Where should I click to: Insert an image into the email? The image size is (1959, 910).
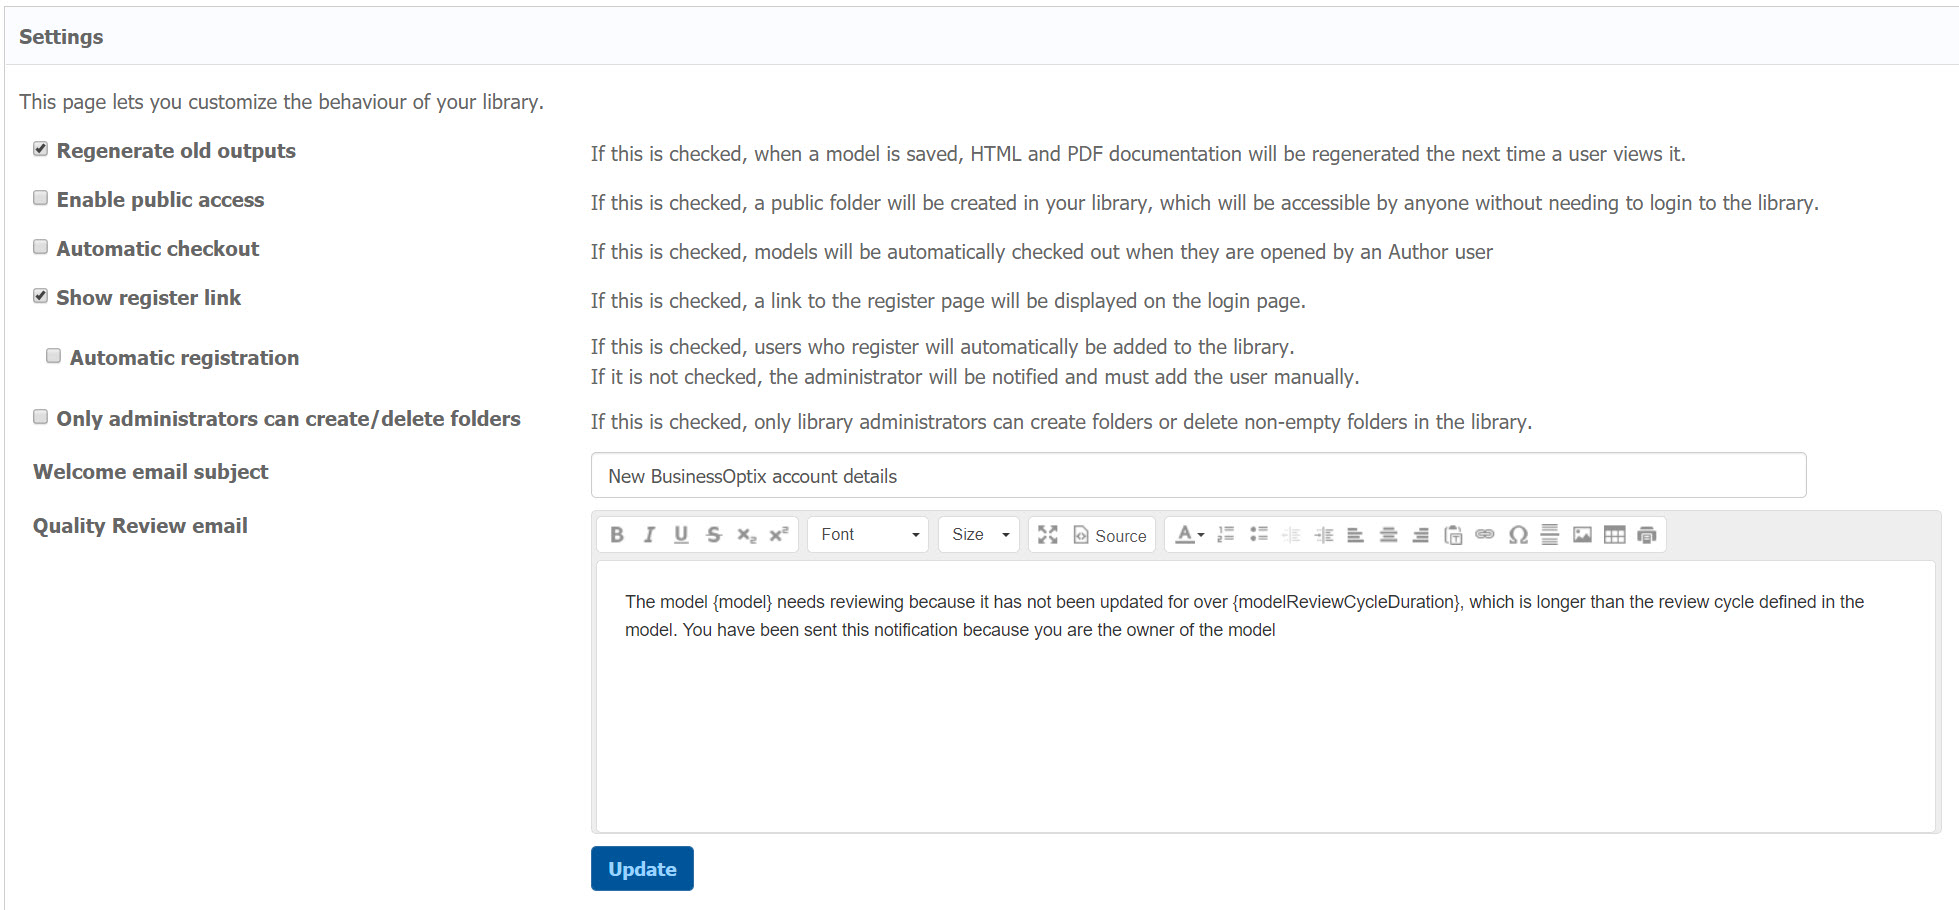[x=1582, y=535]
